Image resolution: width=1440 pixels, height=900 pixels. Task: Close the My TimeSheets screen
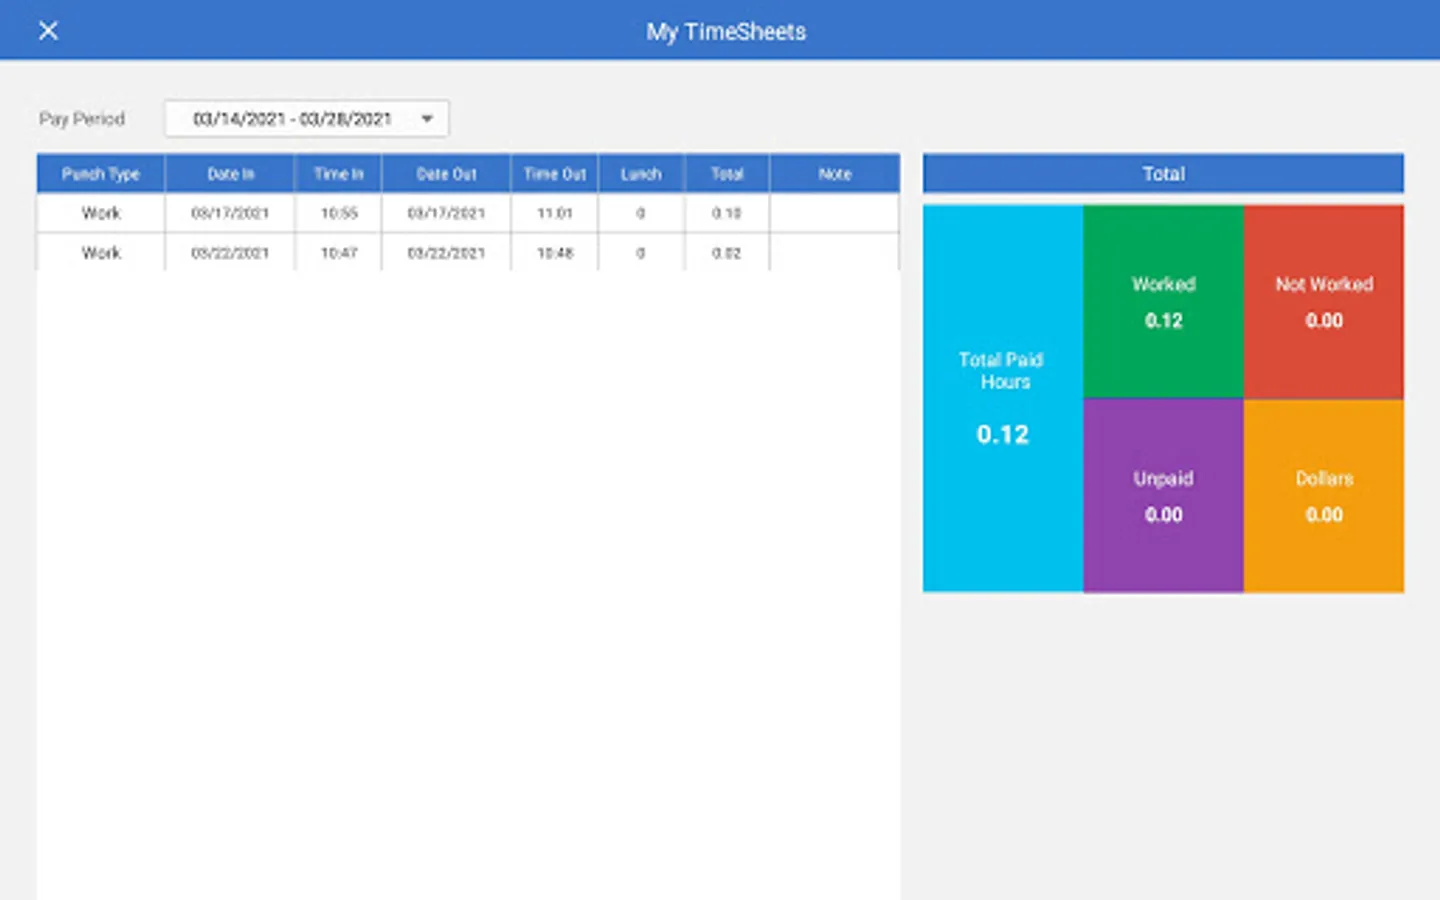pos(48,30)
